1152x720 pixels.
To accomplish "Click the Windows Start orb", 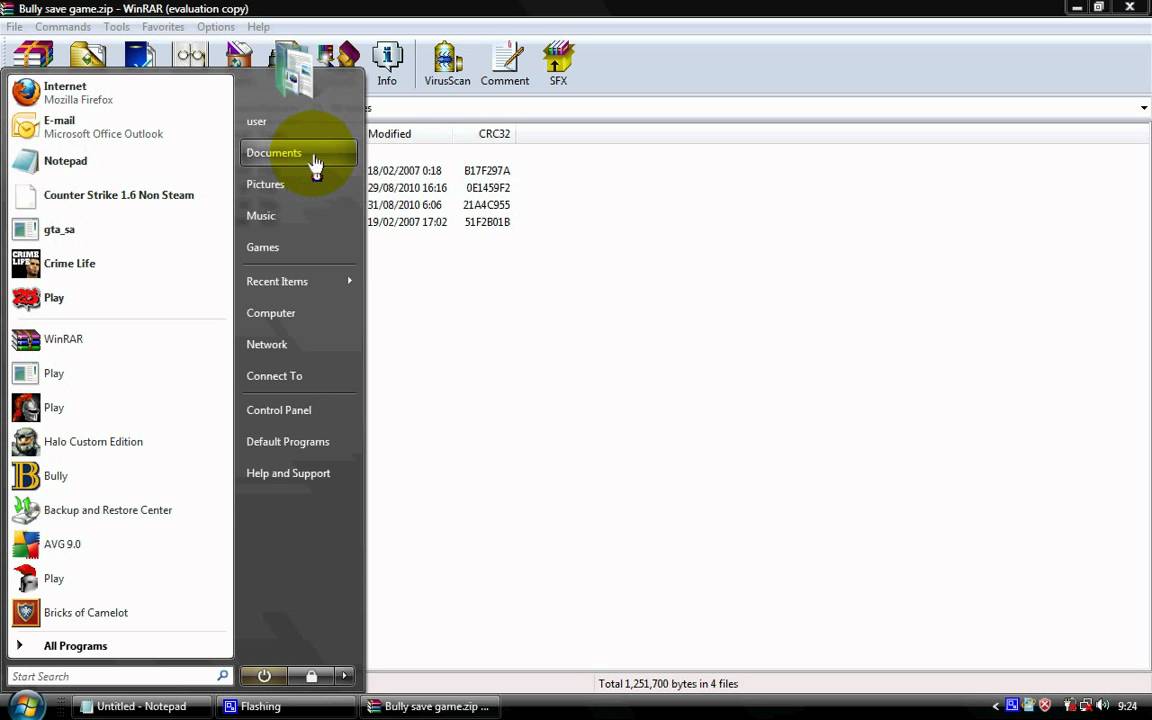I will (26, 706).
